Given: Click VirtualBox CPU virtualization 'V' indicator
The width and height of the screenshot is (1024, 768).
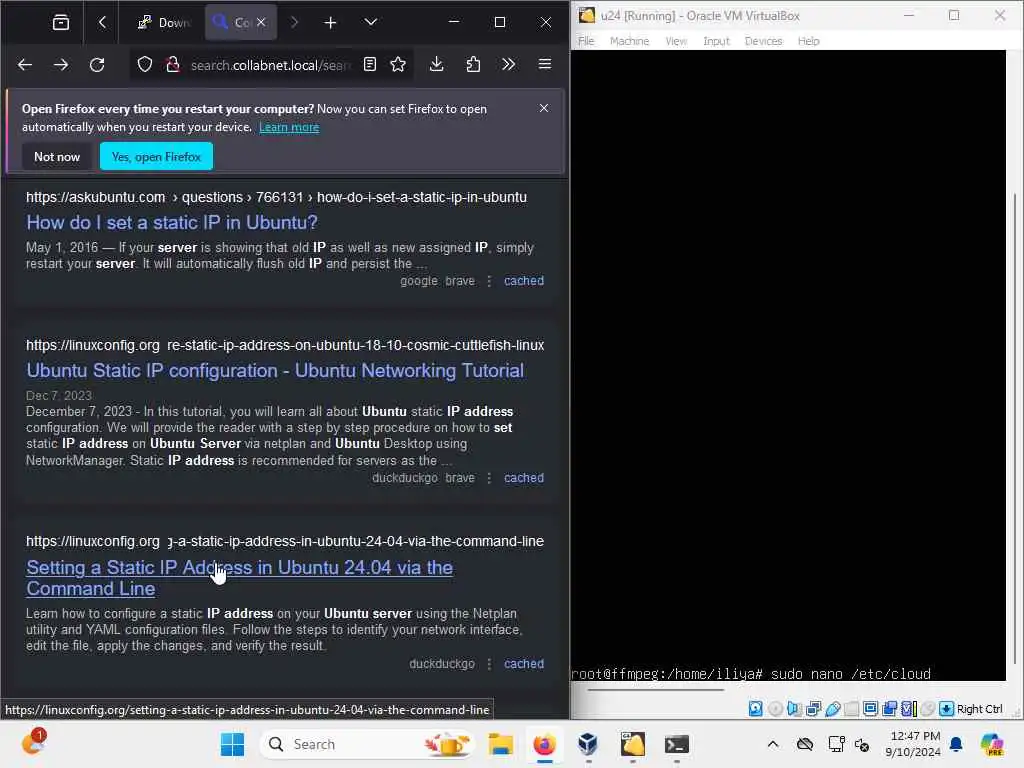Looking at the screenshot, I should (908, 709).
